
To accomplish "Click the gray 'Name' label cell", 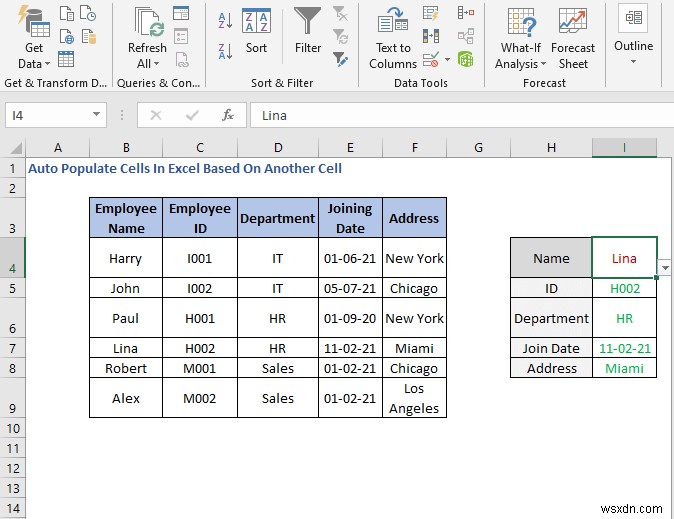I will 551,258.
